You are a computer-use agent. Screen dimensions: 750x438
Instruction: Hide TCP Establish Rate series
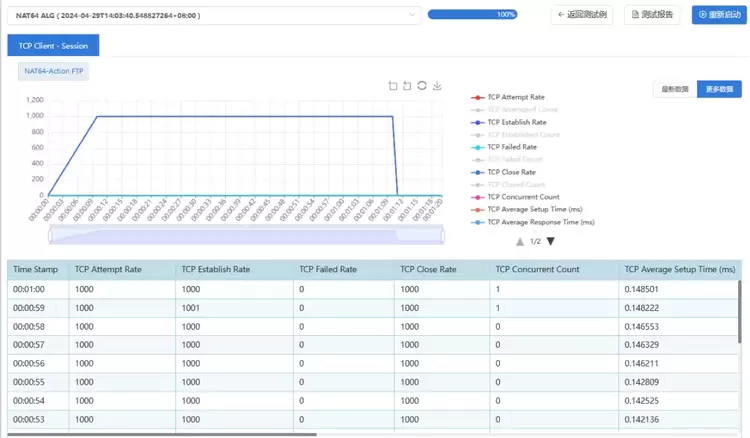pyautogui.click(x=516, y=122)
